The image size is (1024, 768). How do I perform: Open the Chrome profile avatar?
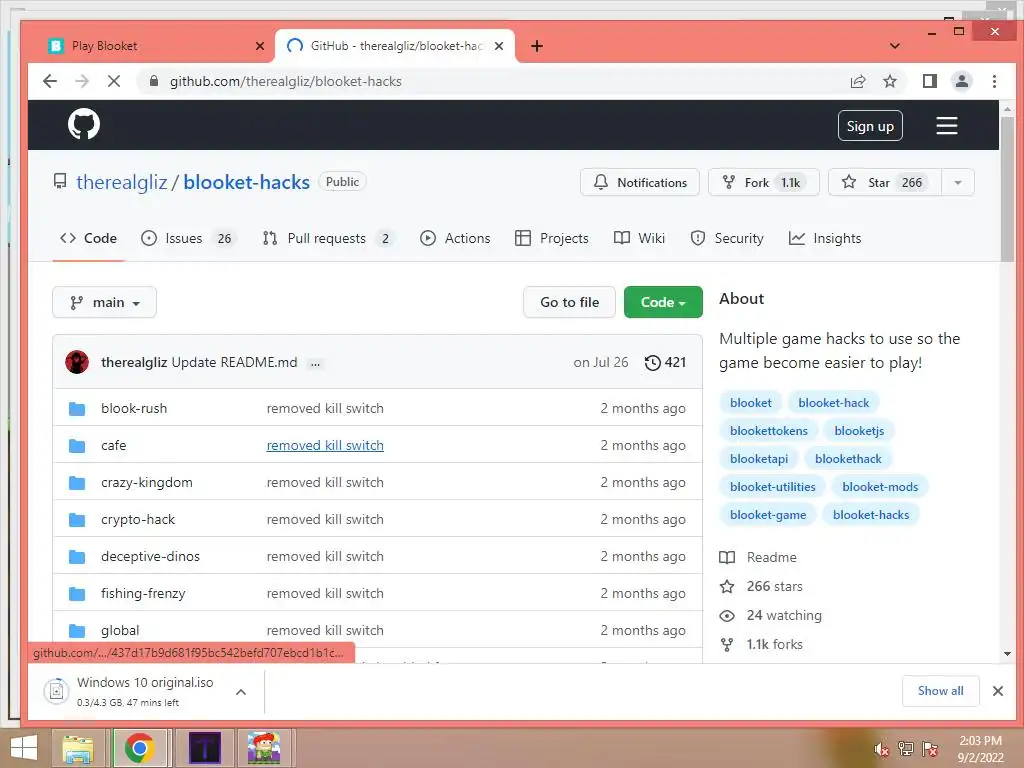[961, 81]
